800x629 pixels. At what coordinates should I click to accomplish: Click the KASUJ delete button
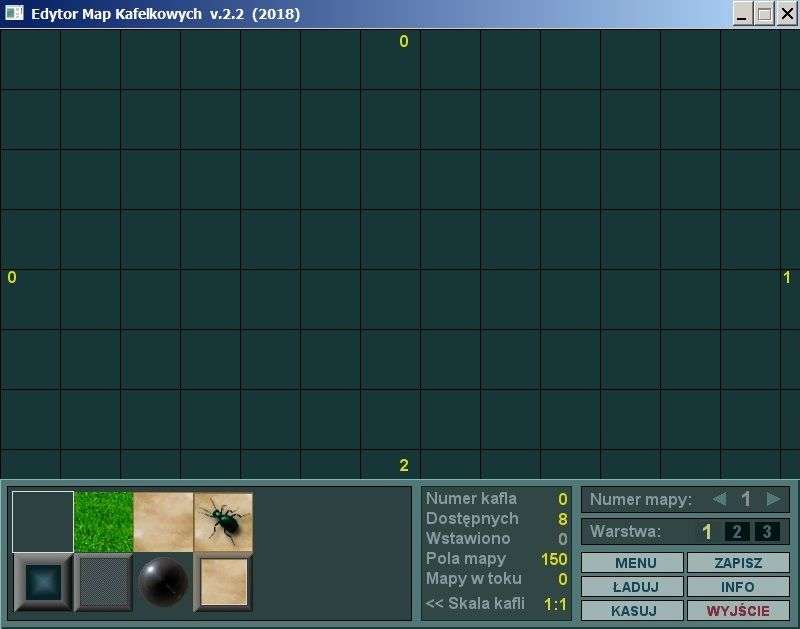pyautogui.click(x=633, y=611)
